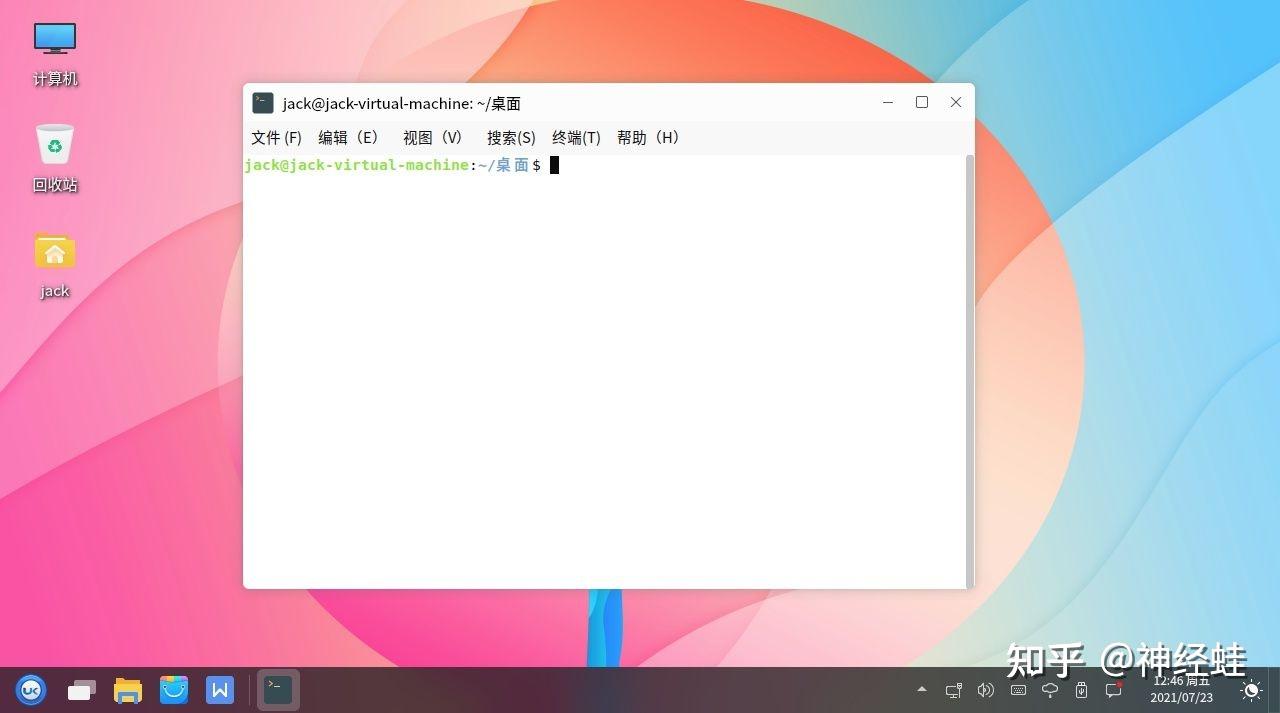Click the network status tray icon
Viewport: 1280px width, 713px height.
click(953, 690)
